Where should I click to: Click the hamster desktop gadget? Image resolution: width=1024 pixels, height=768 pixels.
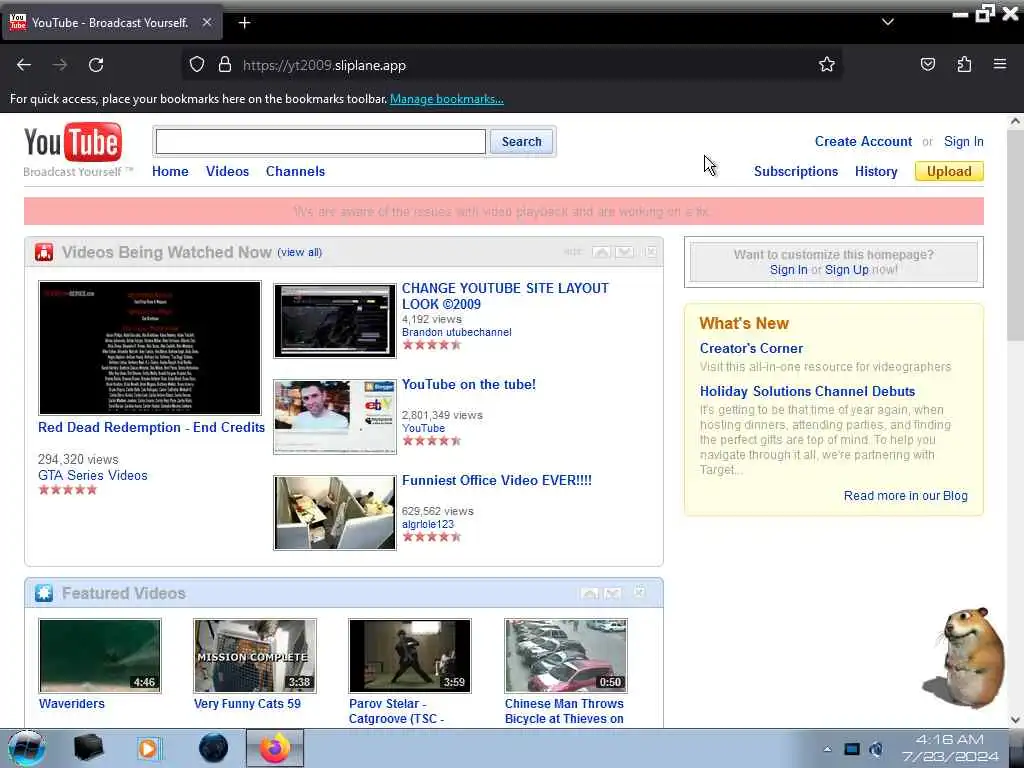[965, 658]
